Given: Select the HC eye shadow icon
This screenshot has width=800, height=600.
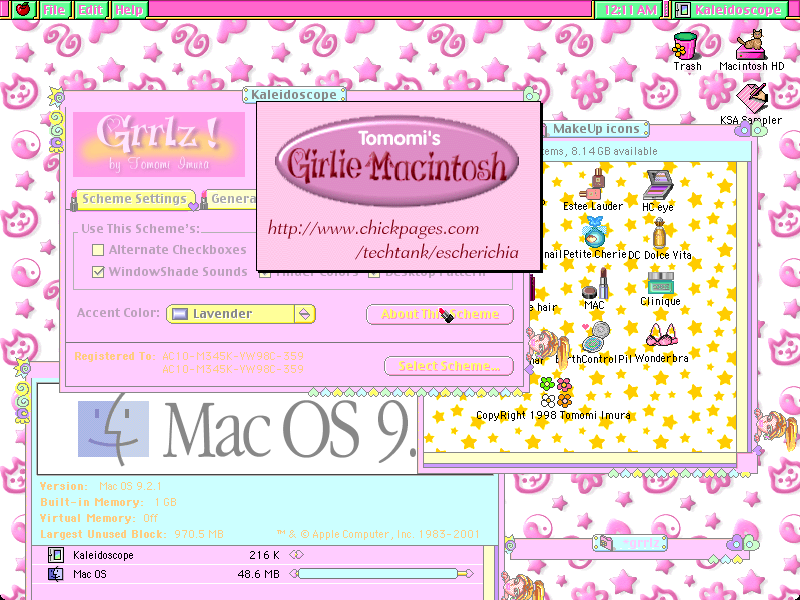Looking at the screenshot, I should coord(658,185).
